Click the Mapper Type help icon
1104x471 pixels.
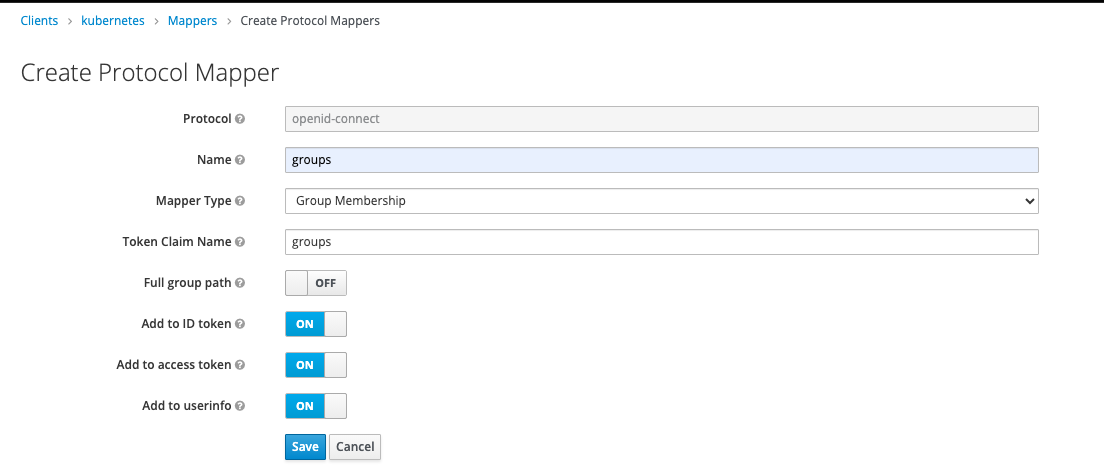click(x=240, y=201)
